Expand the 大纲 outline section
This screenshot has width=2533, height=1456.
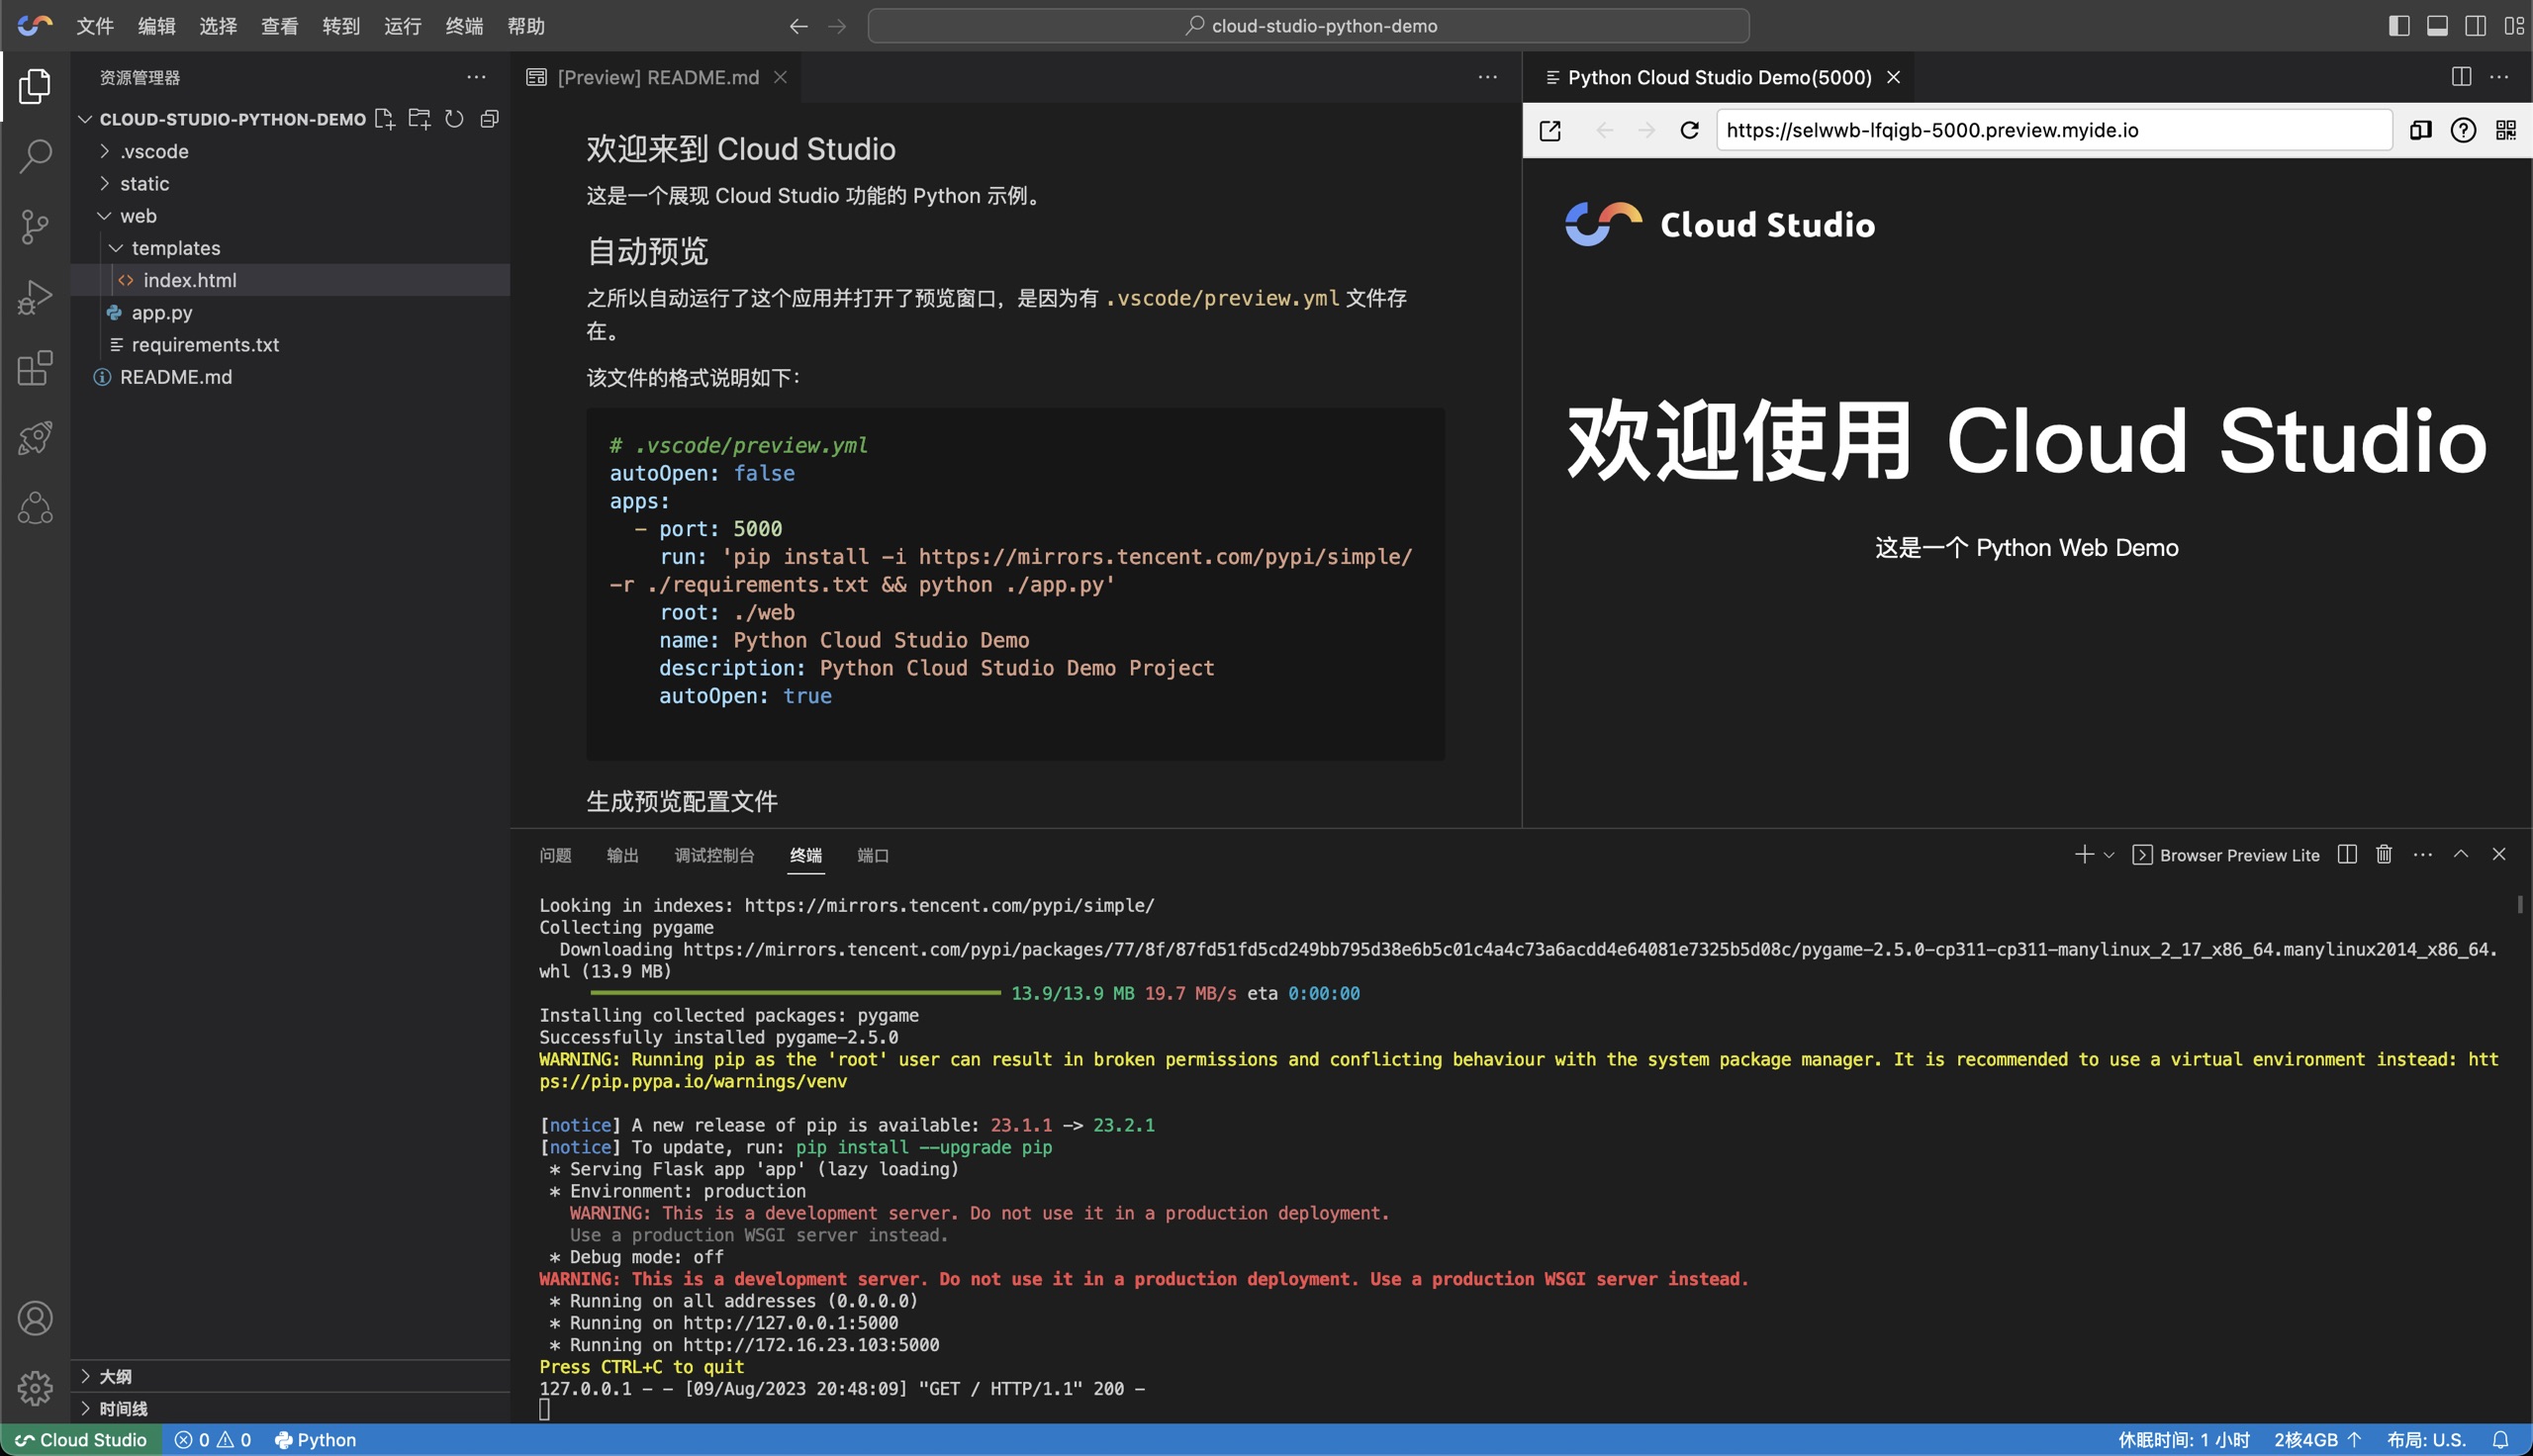click(x=290, y=1376)
